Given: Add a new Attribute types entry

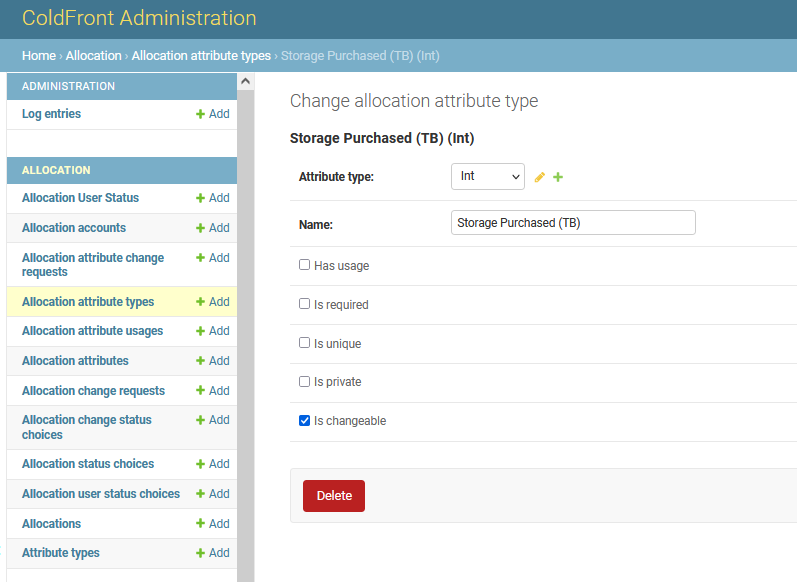Looking at the screenshot, I should 213,553.
